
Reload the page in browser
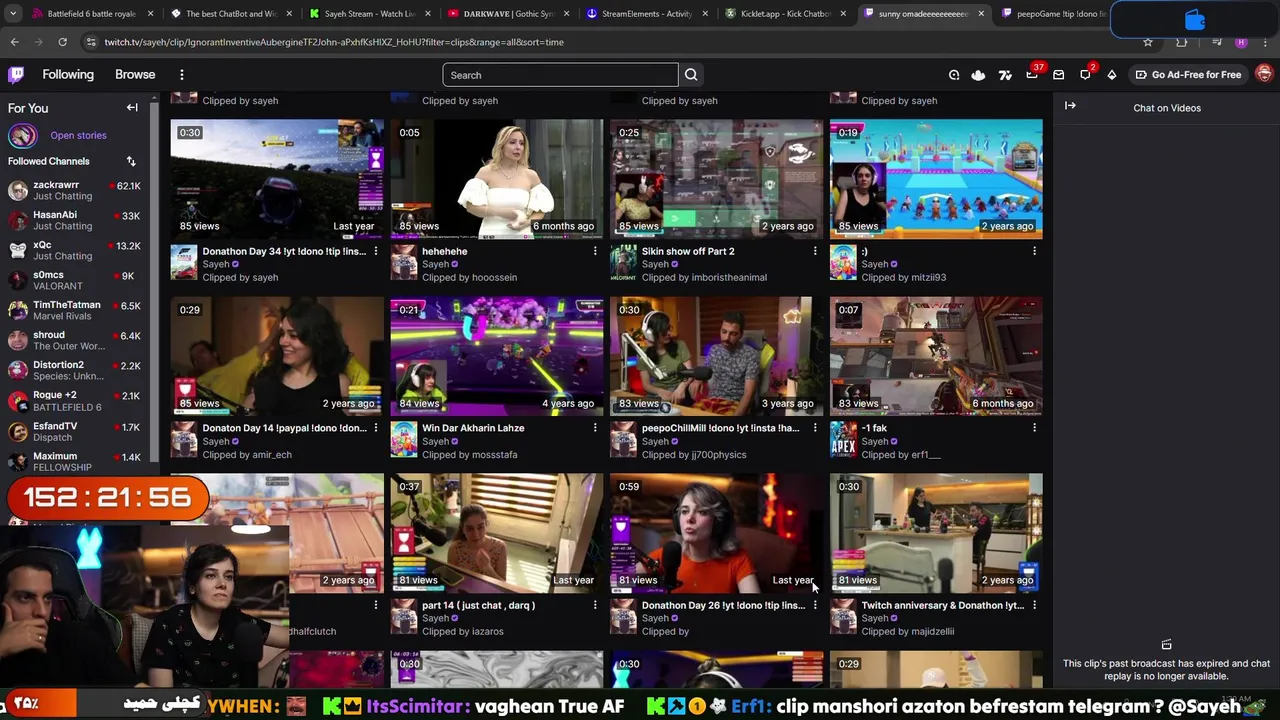click(x=62, y=42)
